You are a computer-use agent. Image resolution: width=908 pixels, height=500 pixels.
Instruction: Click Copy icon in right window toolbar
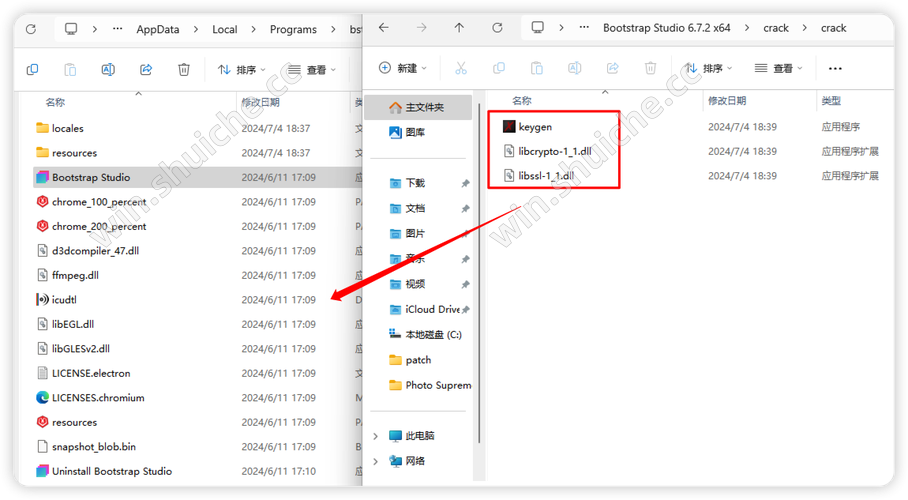(x=499, y=68)
